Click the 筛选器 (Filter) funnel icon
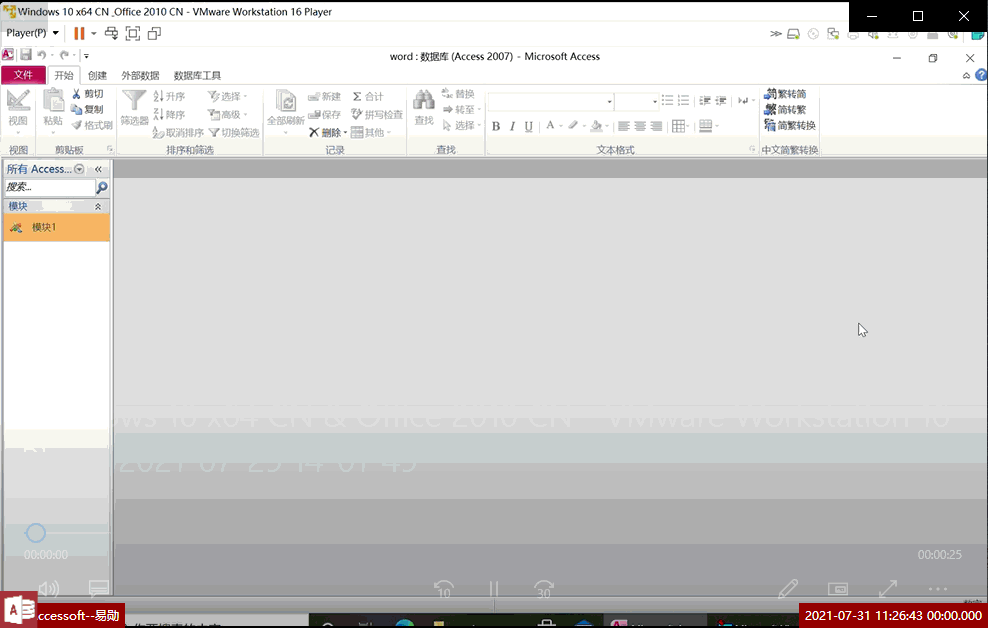This screenshot has width=988, height=628. [134, 101]
